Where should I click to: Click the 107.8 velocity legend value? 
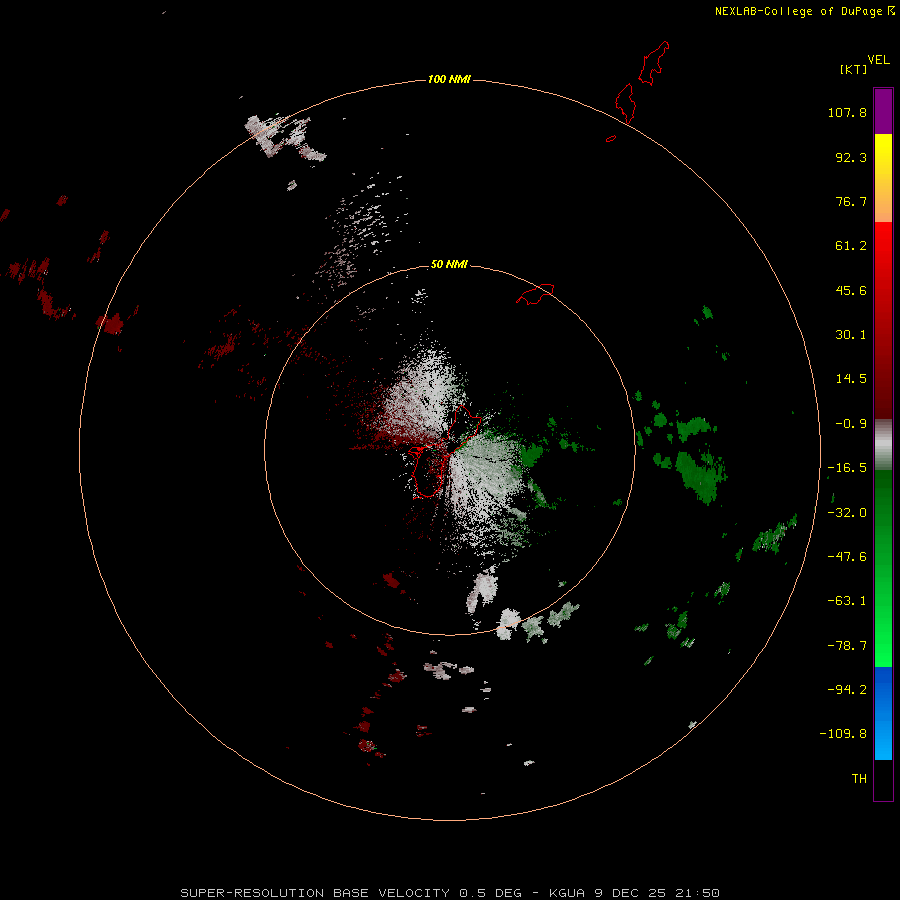pyautogui.click(x=847, y=112)
